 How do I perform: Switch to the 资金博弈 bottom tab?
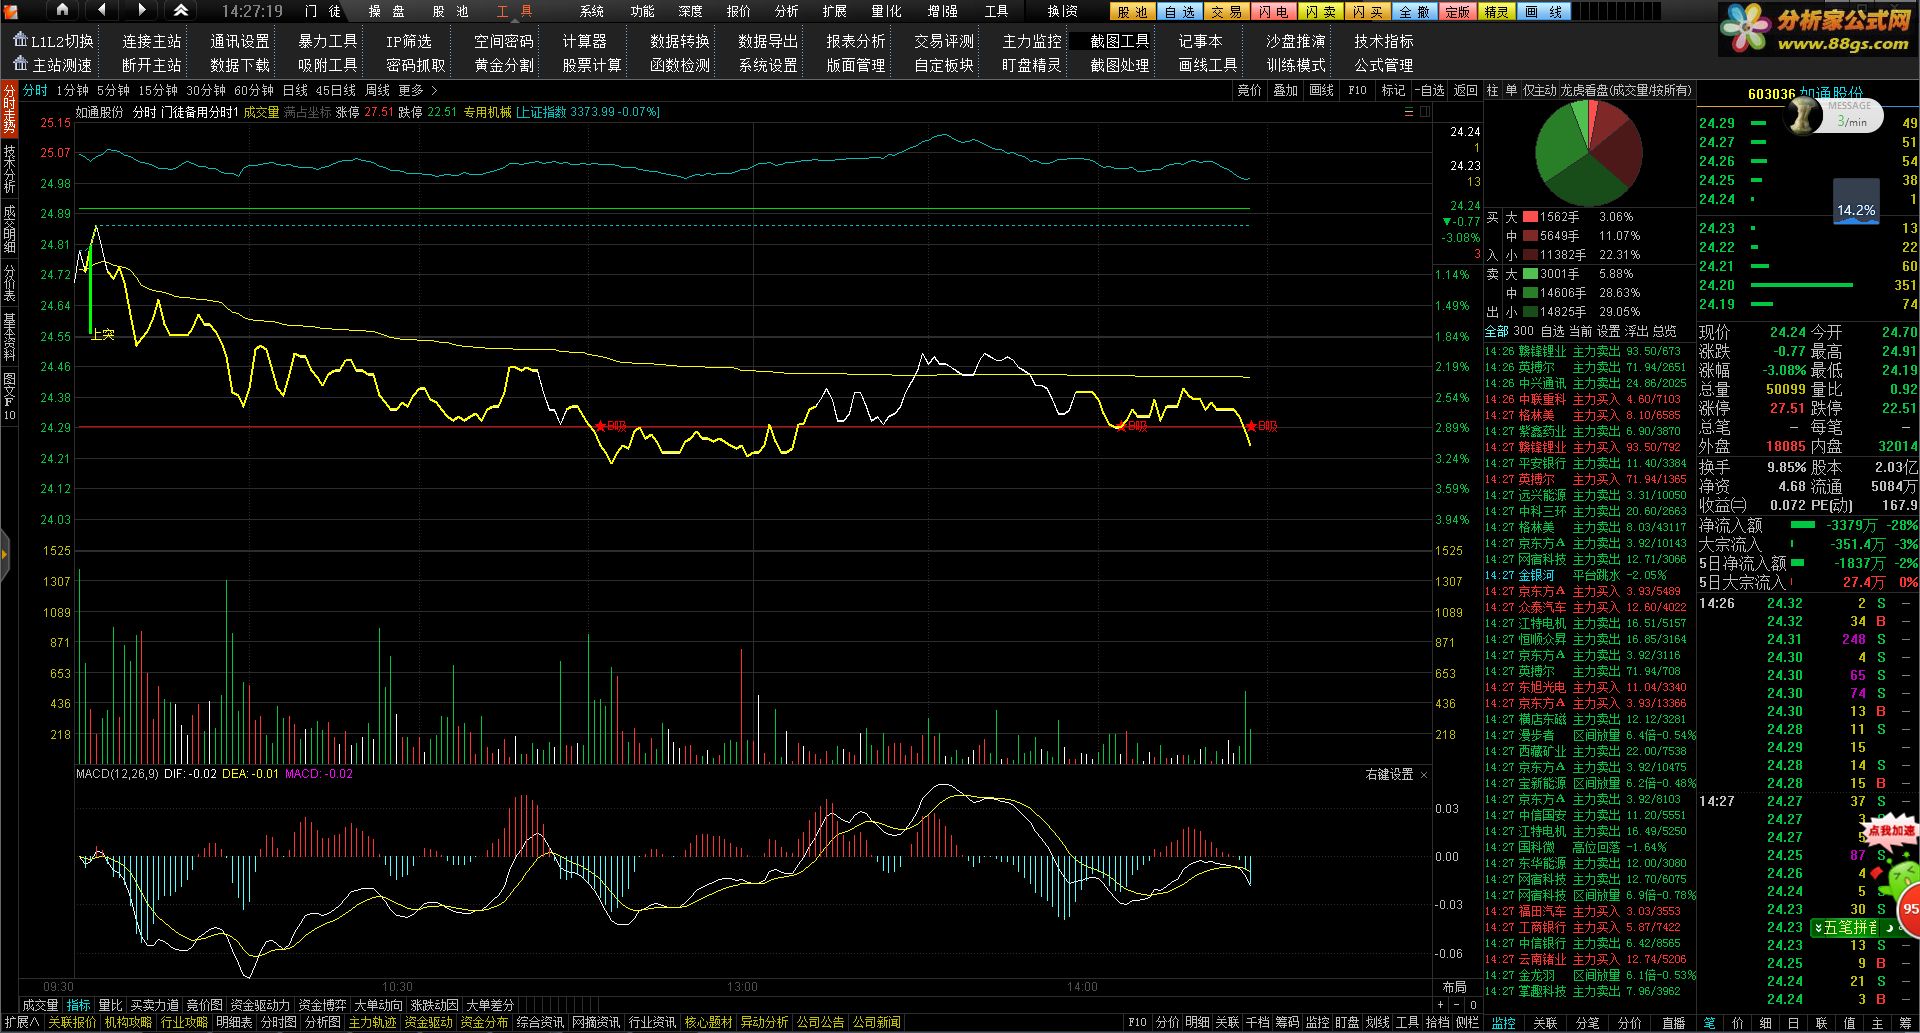[x=322, y=1005]
